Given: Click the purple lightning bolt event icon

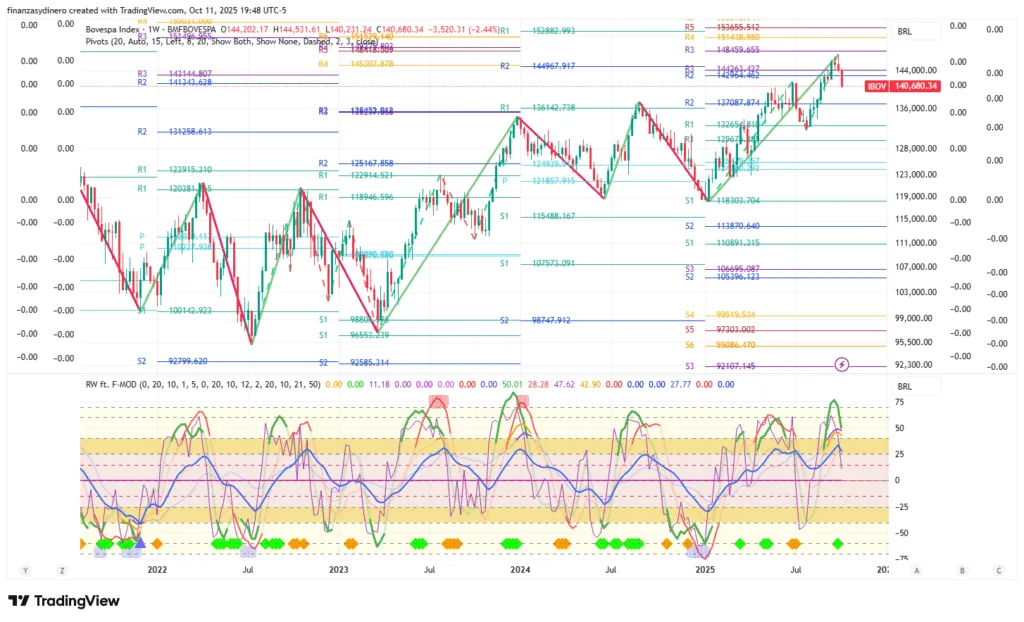Looking at the screenshot, I should point(842,365).
